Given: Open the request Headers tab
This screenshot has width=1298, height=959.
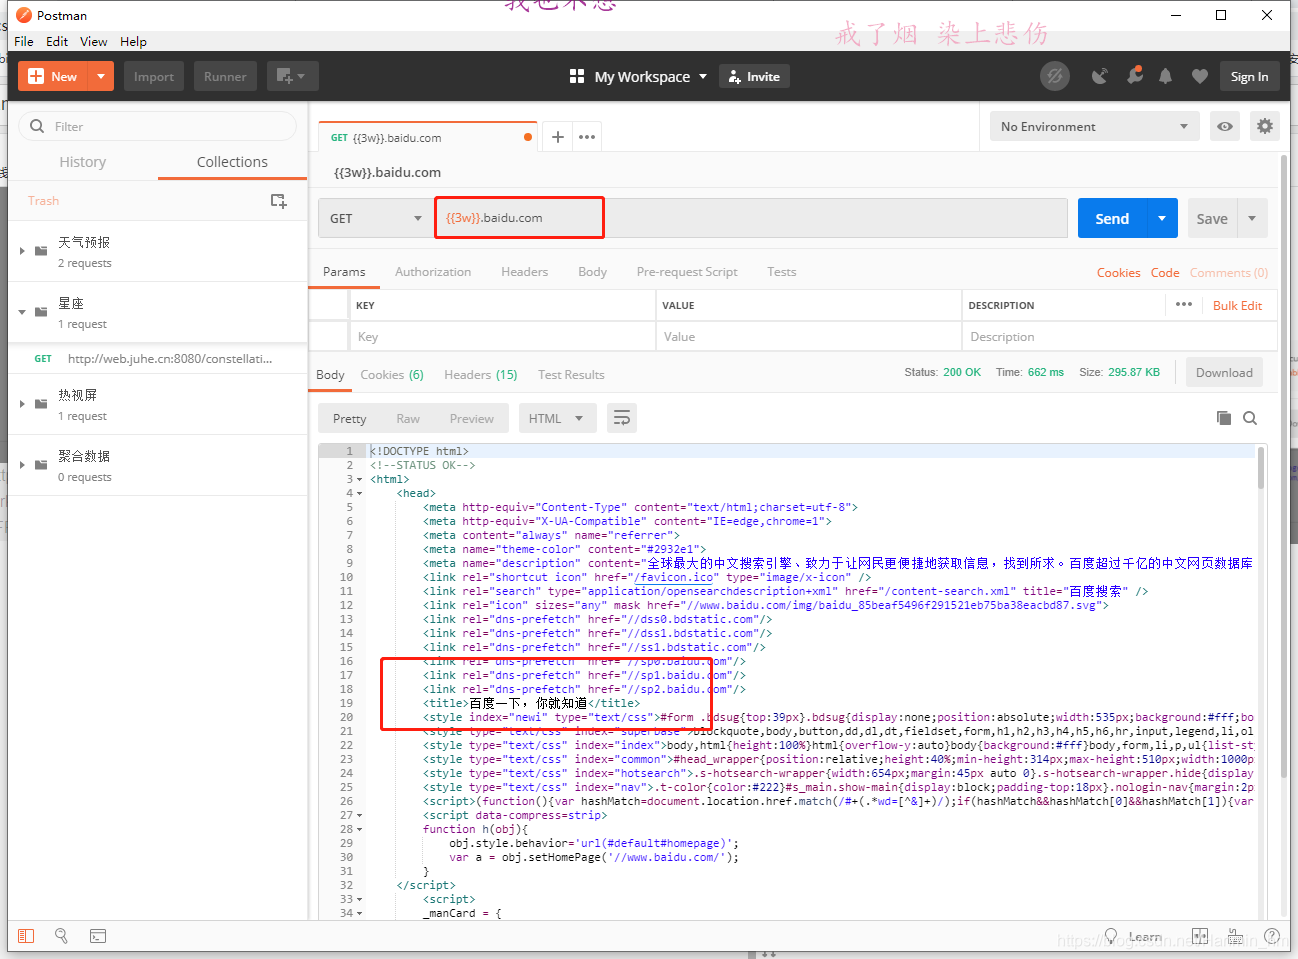Looking at the screenshot, I should 525,272.
